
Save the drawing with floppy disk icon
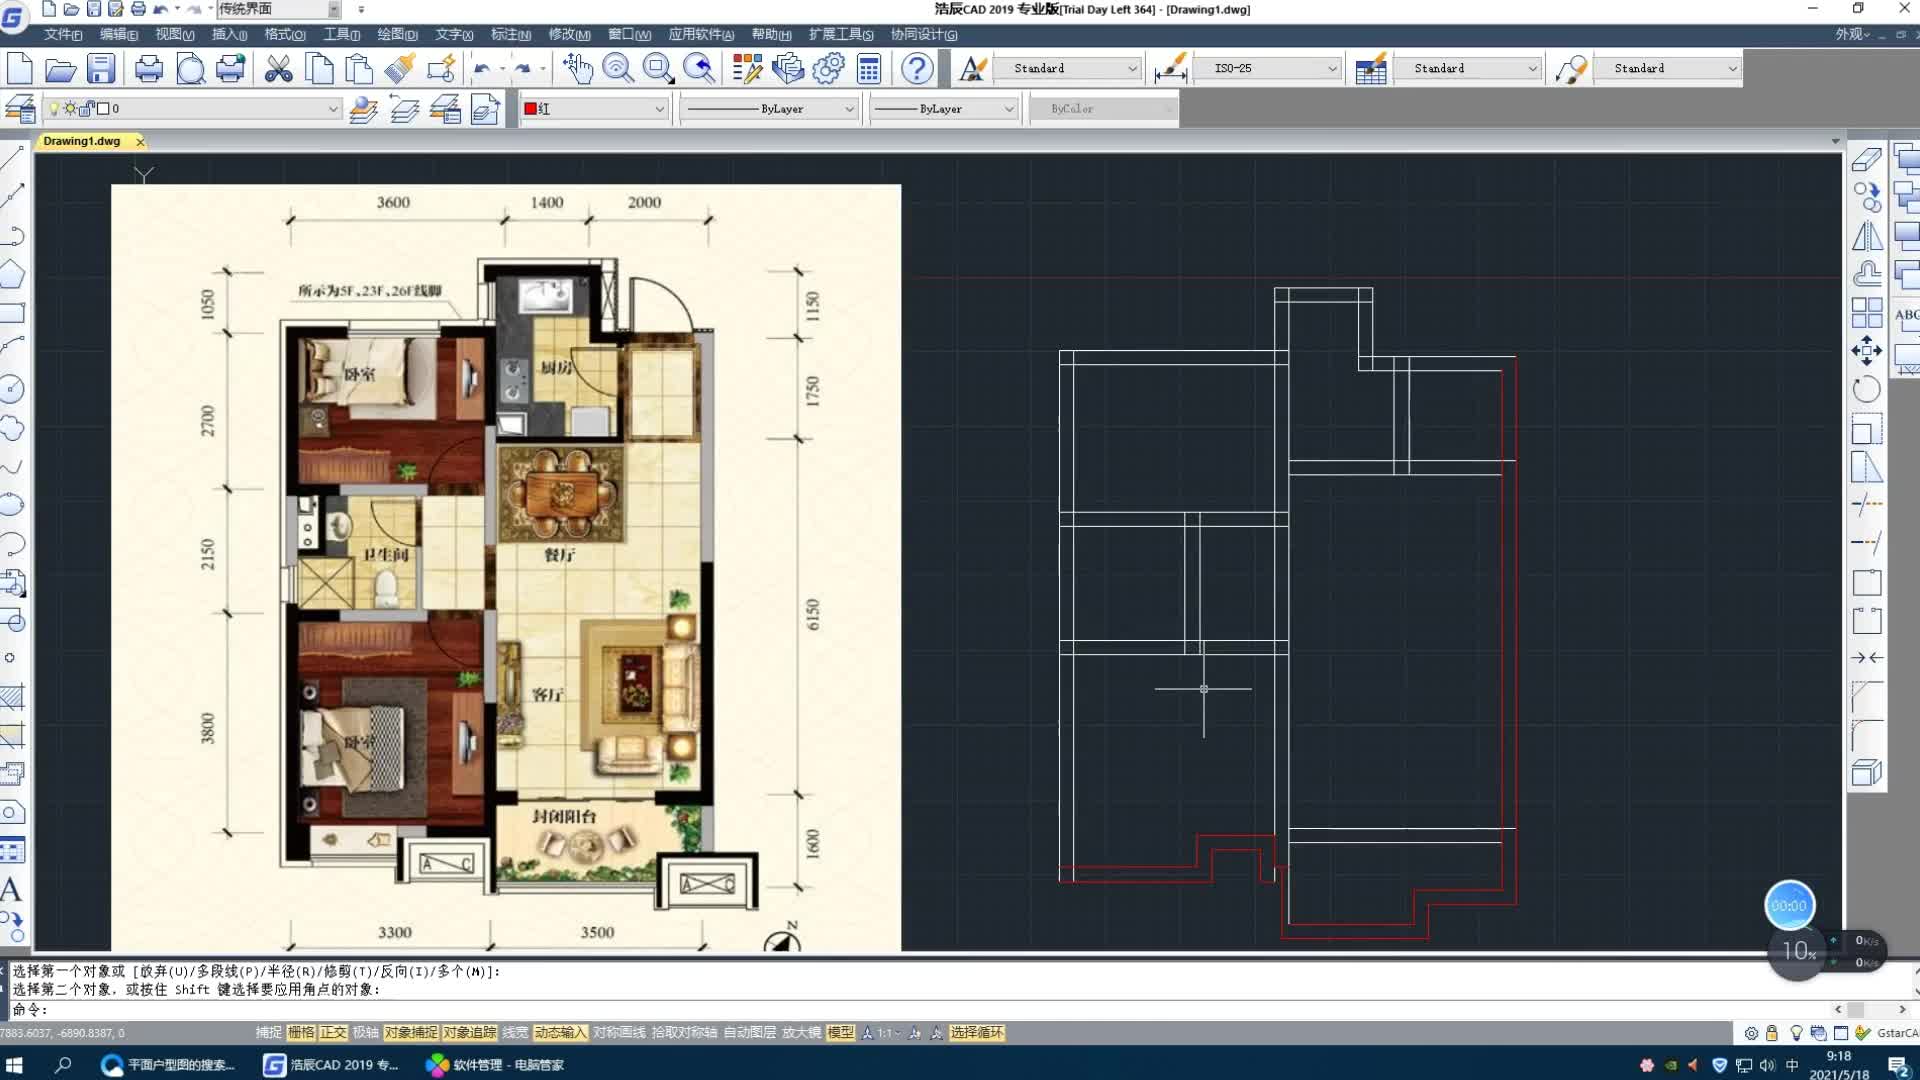pos(101,69)
